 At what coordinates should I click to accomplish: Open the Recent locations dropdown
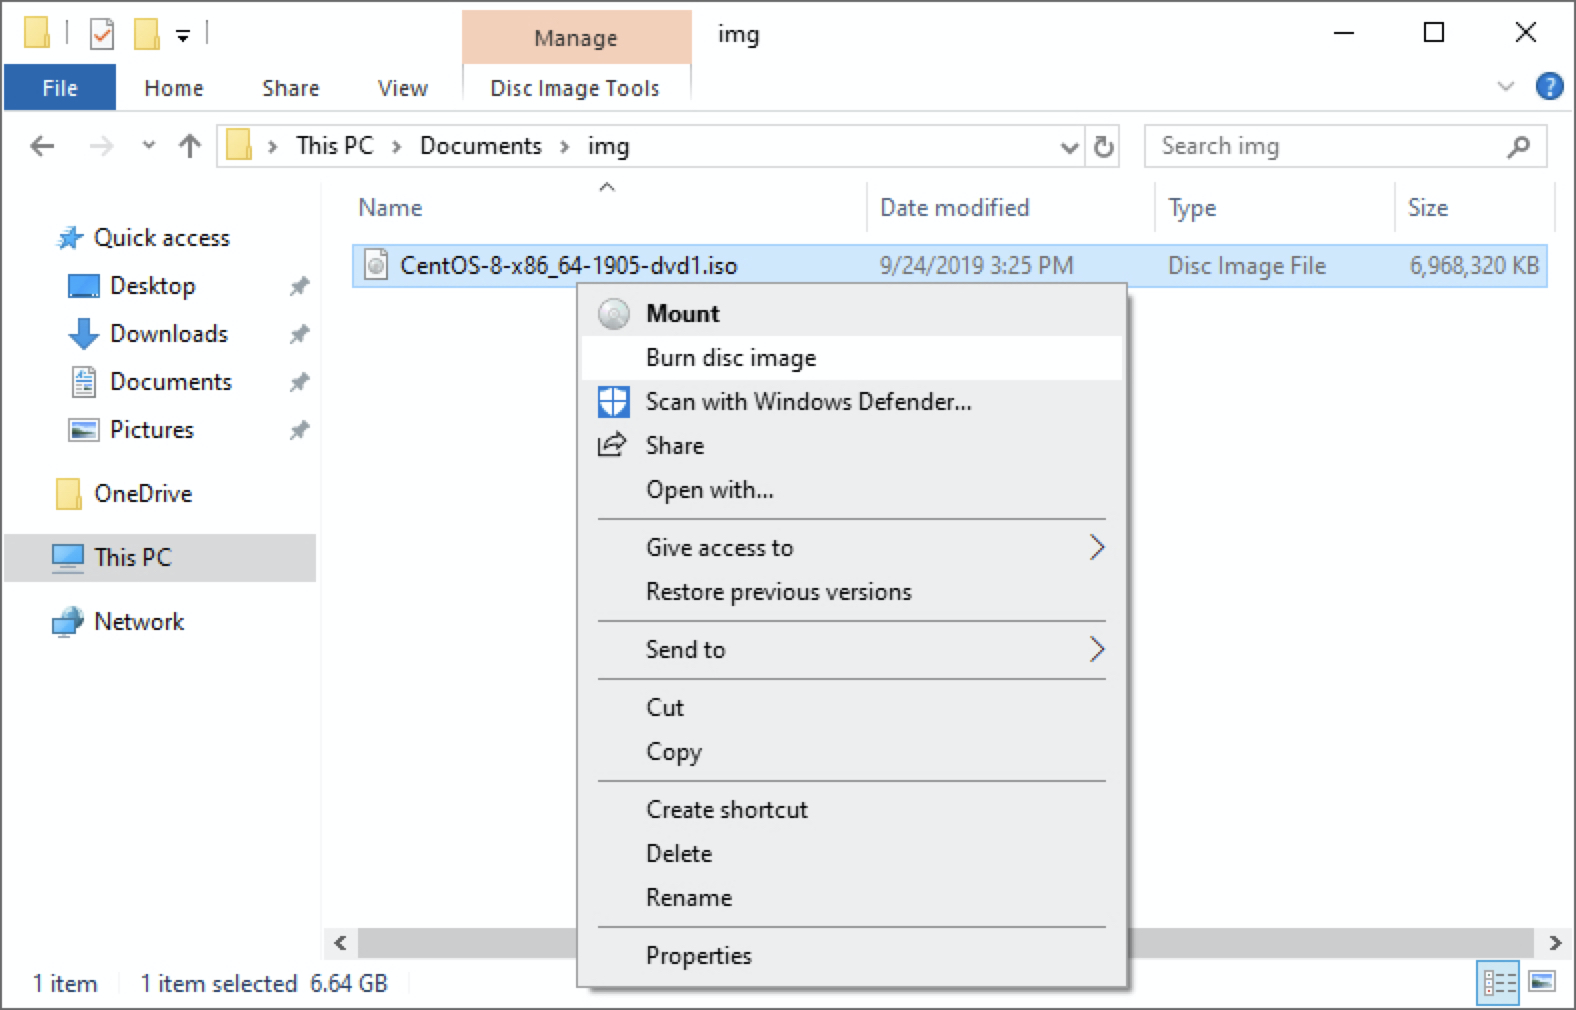[149, 146]
